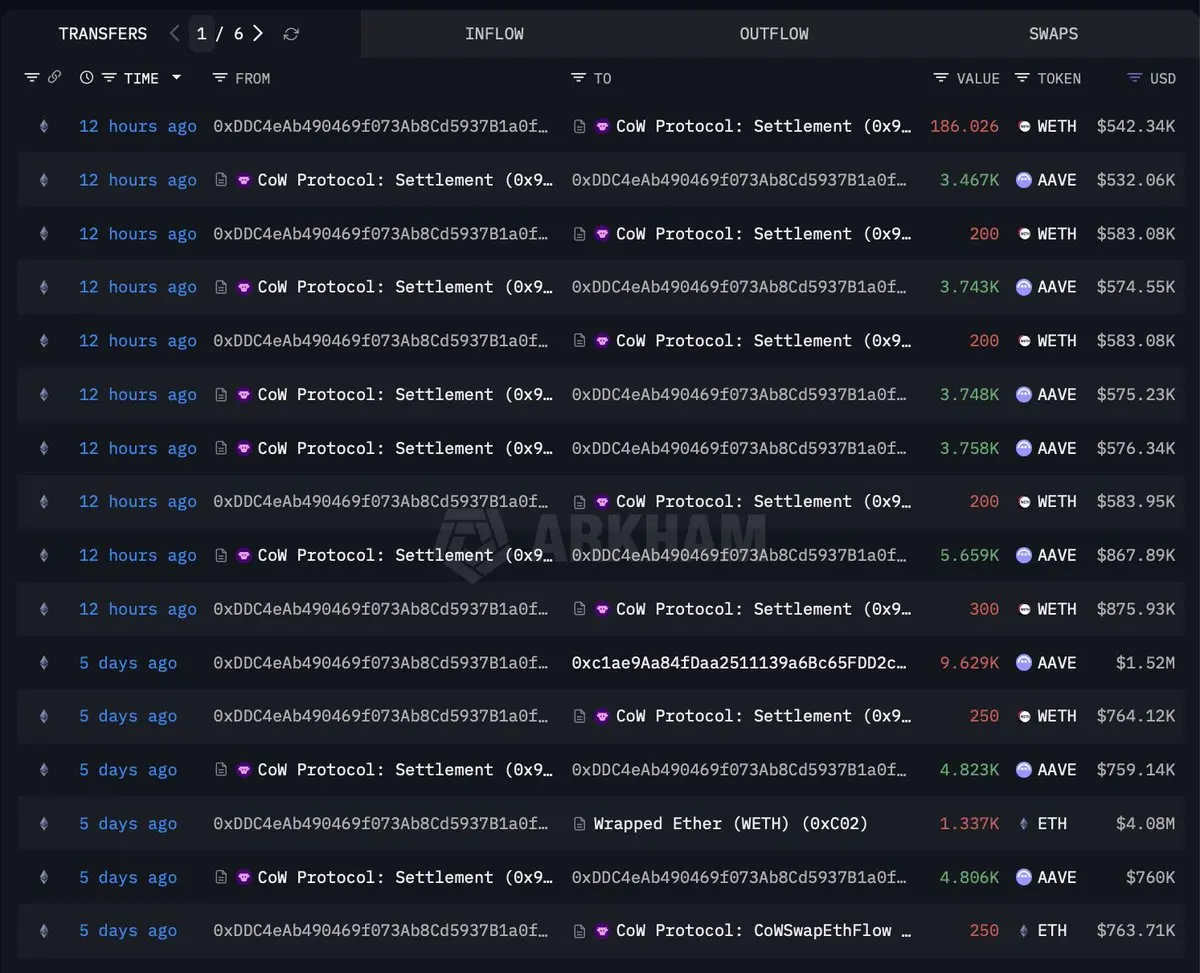The width and height of the screenshot is (1200, 973).
Task: Click the value 5.659K
Action: click(969, 555)
